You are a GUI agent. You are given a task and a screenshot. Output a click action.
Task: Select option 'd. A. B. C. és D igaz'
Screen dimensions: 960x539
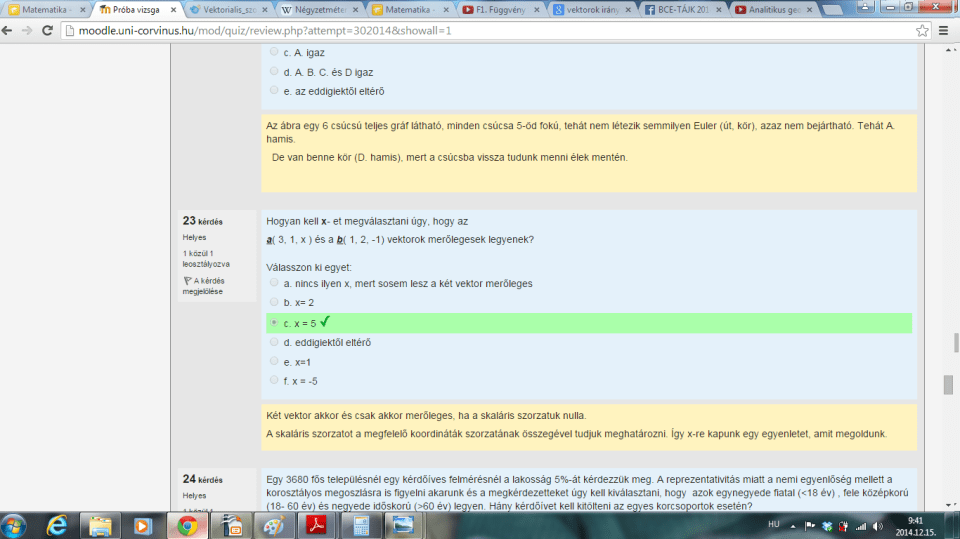coord(274,72)
